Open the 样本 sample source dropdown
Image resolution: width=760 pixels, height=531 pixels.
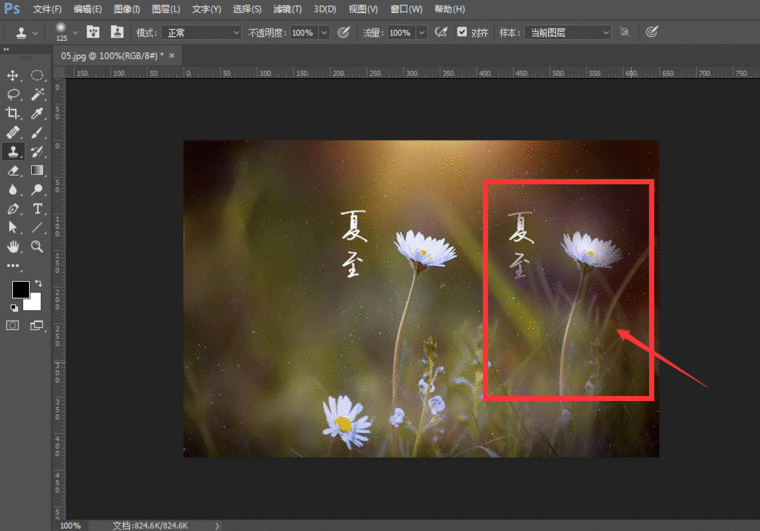click(x=568, y=32)
